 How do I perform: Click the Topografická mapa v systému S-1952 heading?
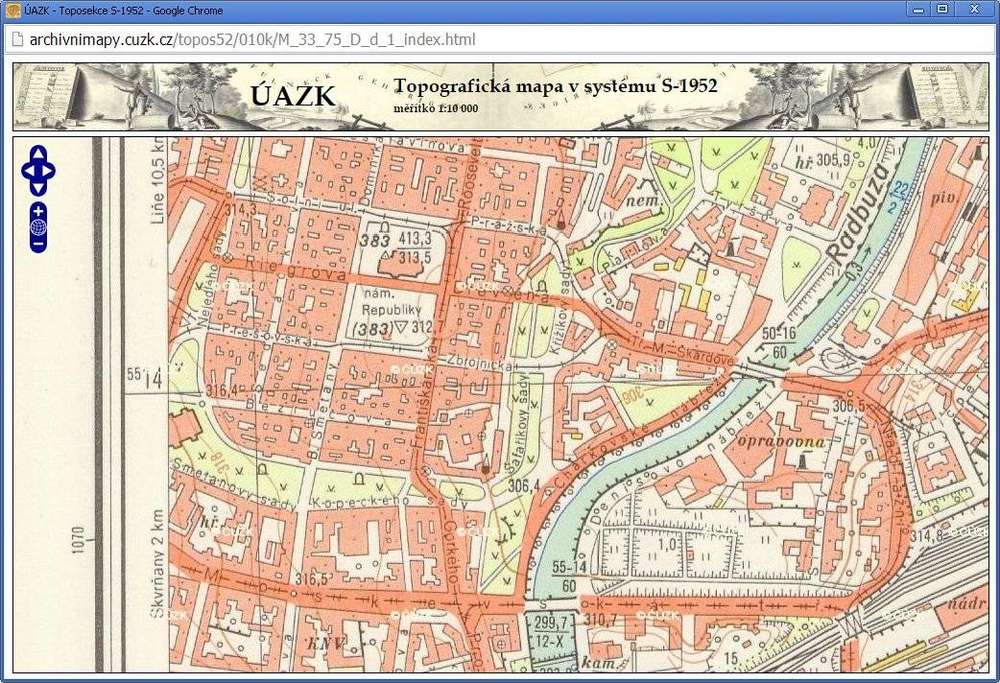pos(555,86)
